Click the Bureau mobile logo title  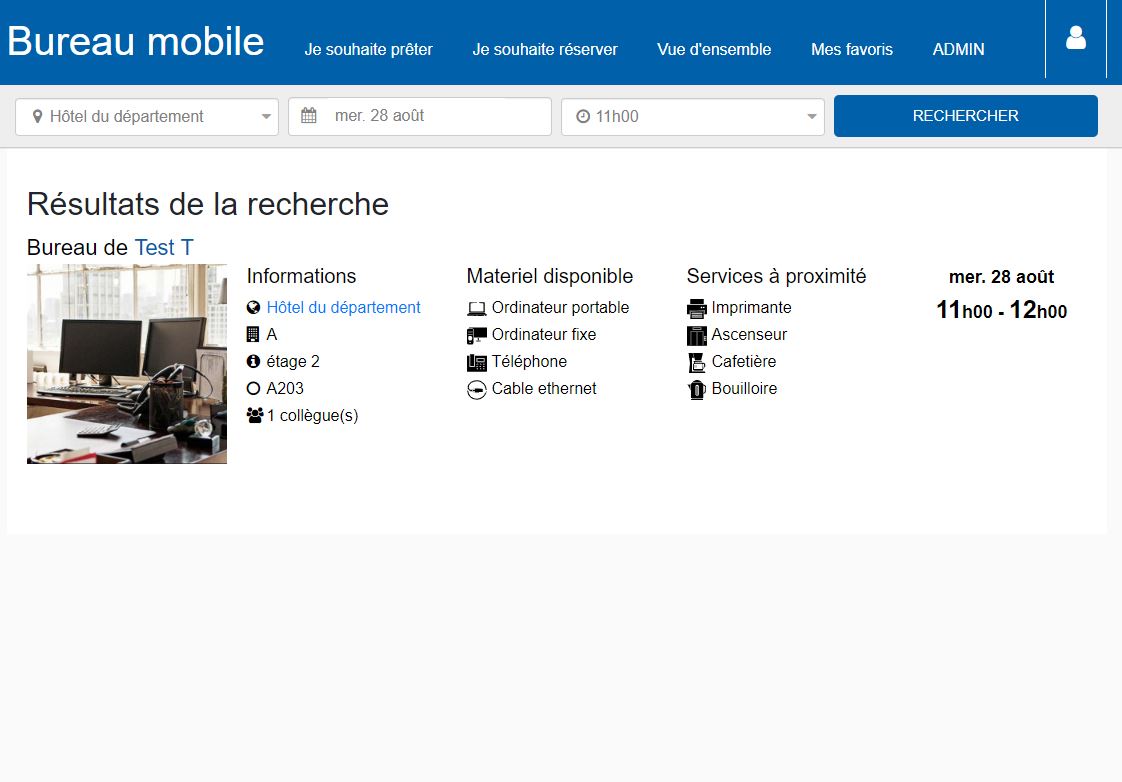(136, 41)
